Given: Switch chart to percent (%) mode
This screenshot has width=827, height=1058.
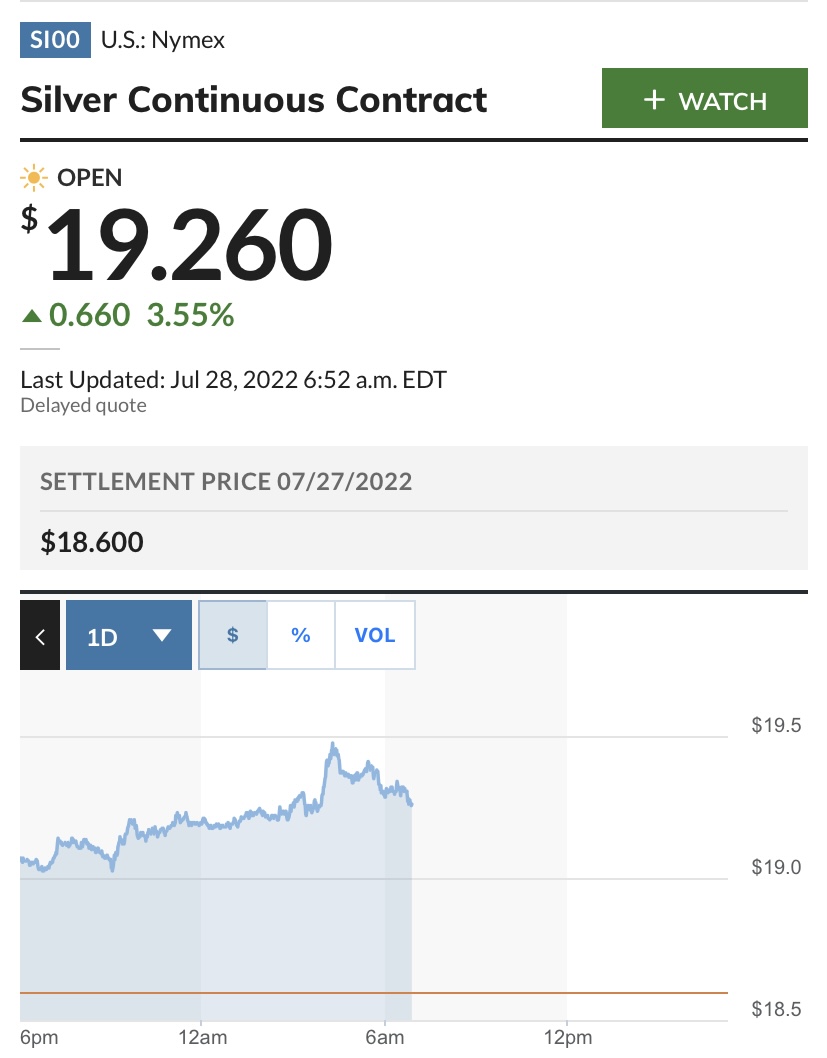Looking at the screenshot, I should pyautogui.click(x=301, y=635).
